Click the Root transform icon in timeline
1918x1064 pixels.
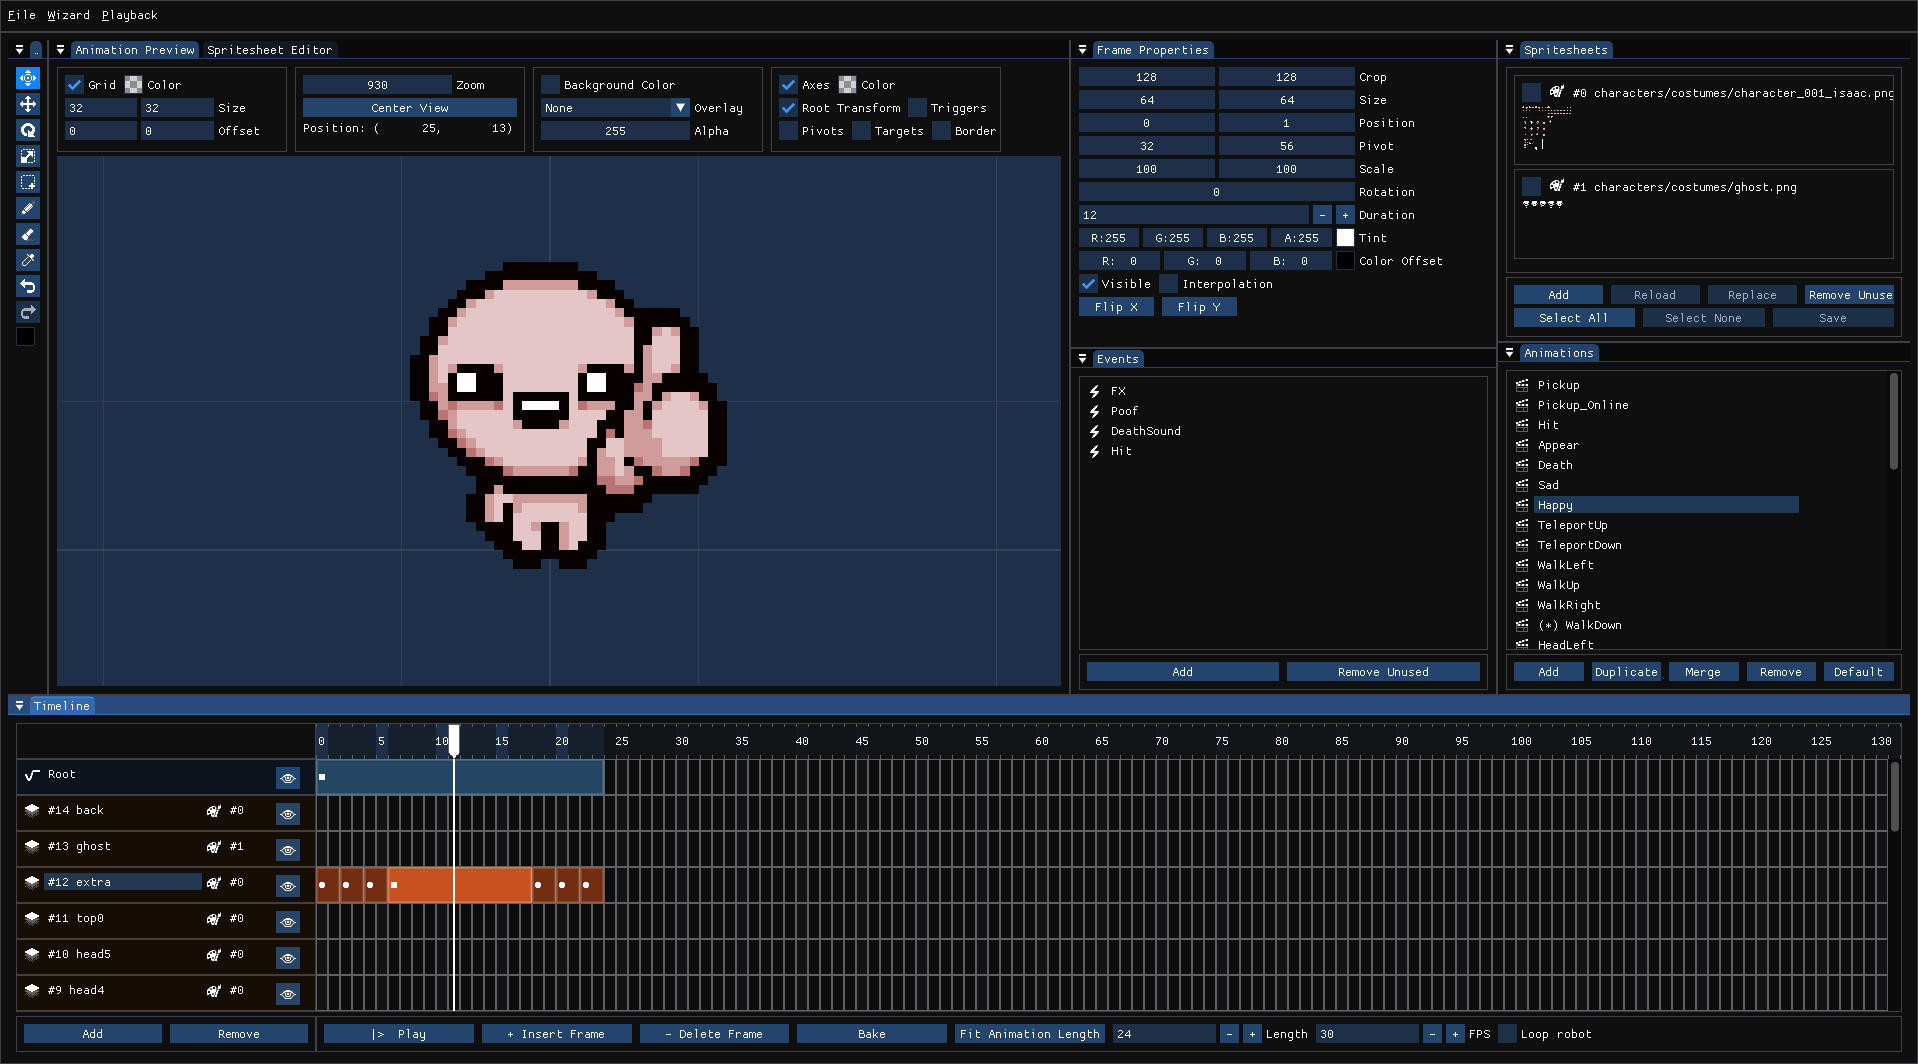pyautogui.click(x=32, y=775)
